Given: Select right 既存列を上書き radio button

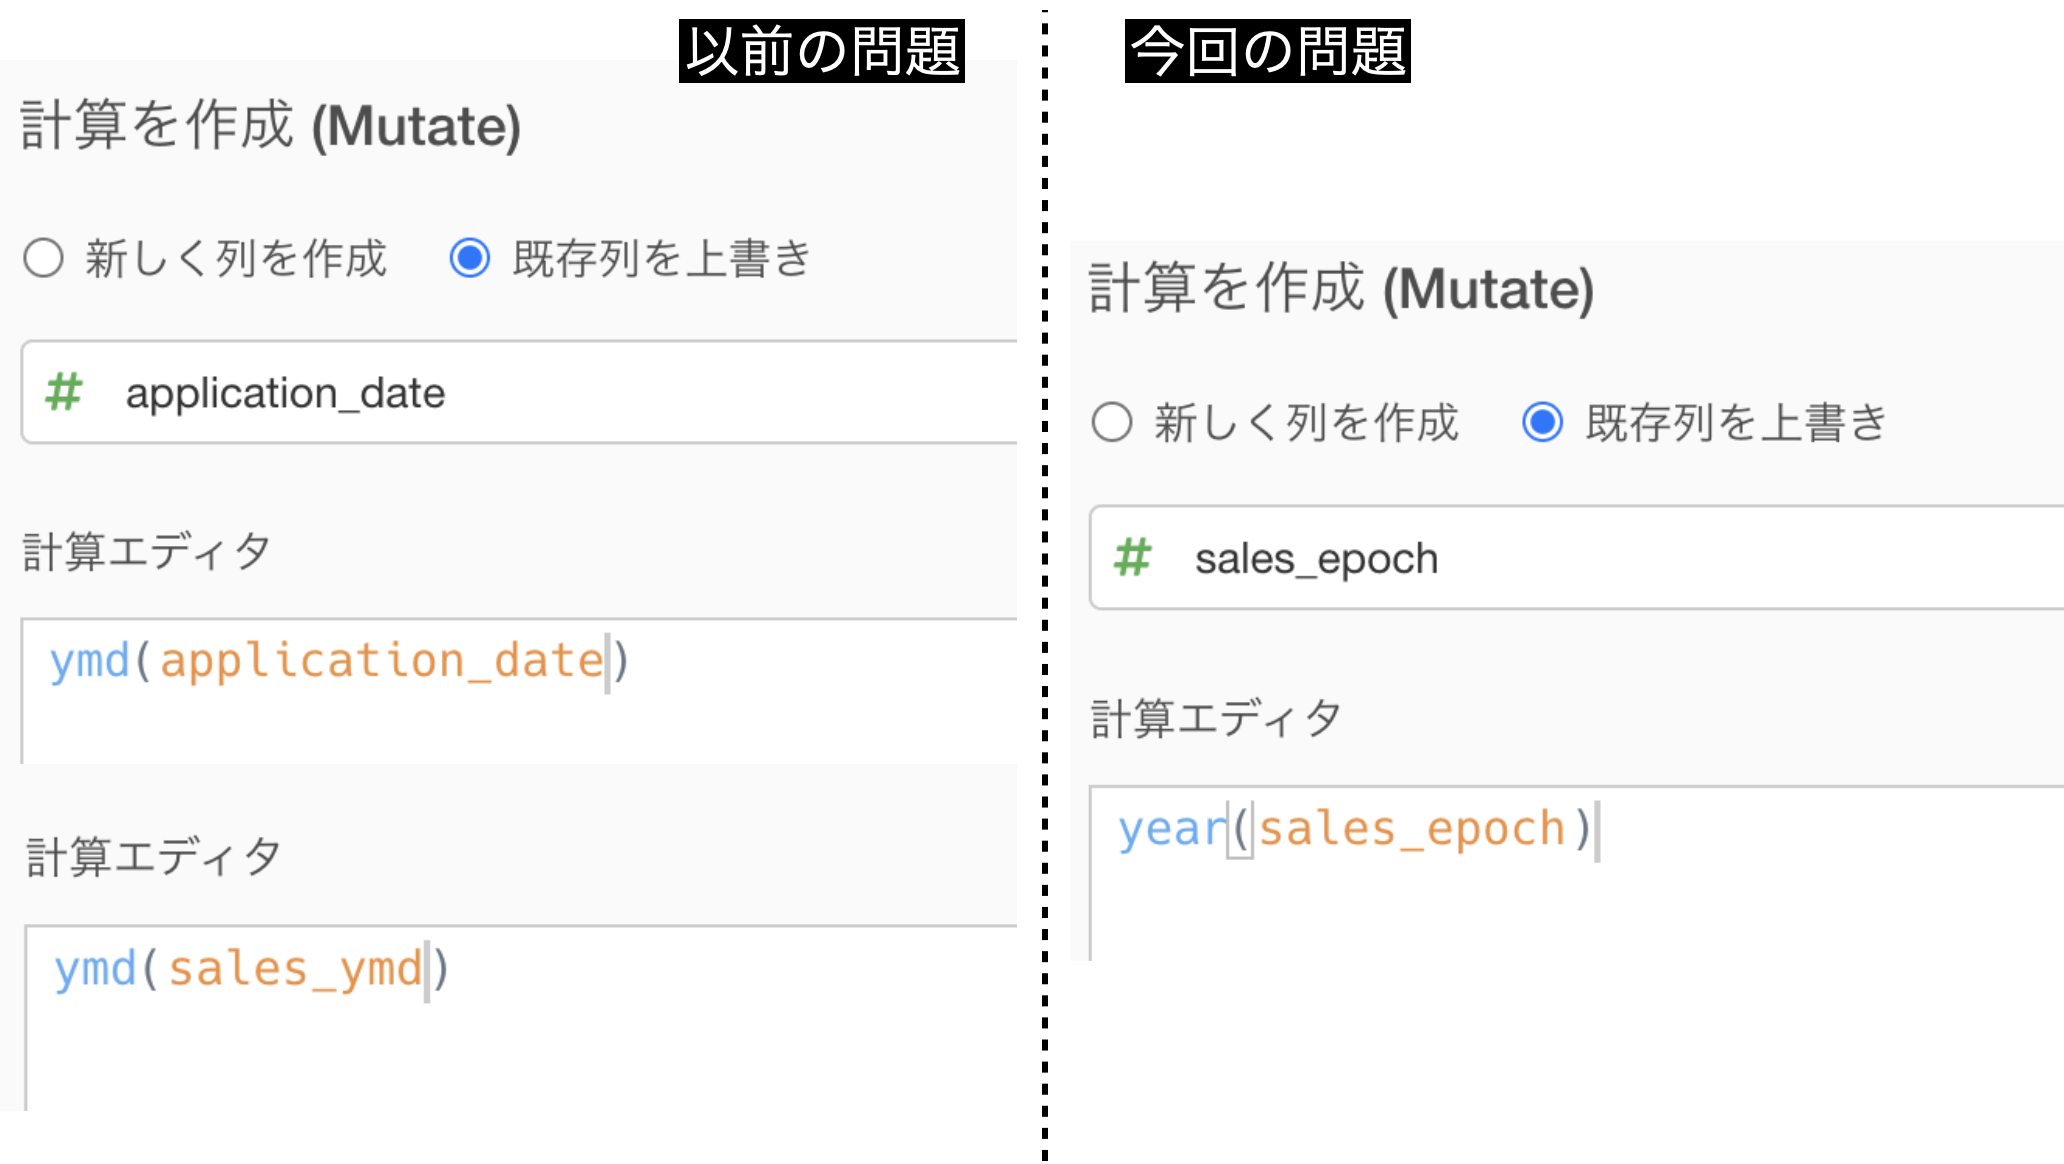Looking at the screenshot, I should [x=1542, y=422].
